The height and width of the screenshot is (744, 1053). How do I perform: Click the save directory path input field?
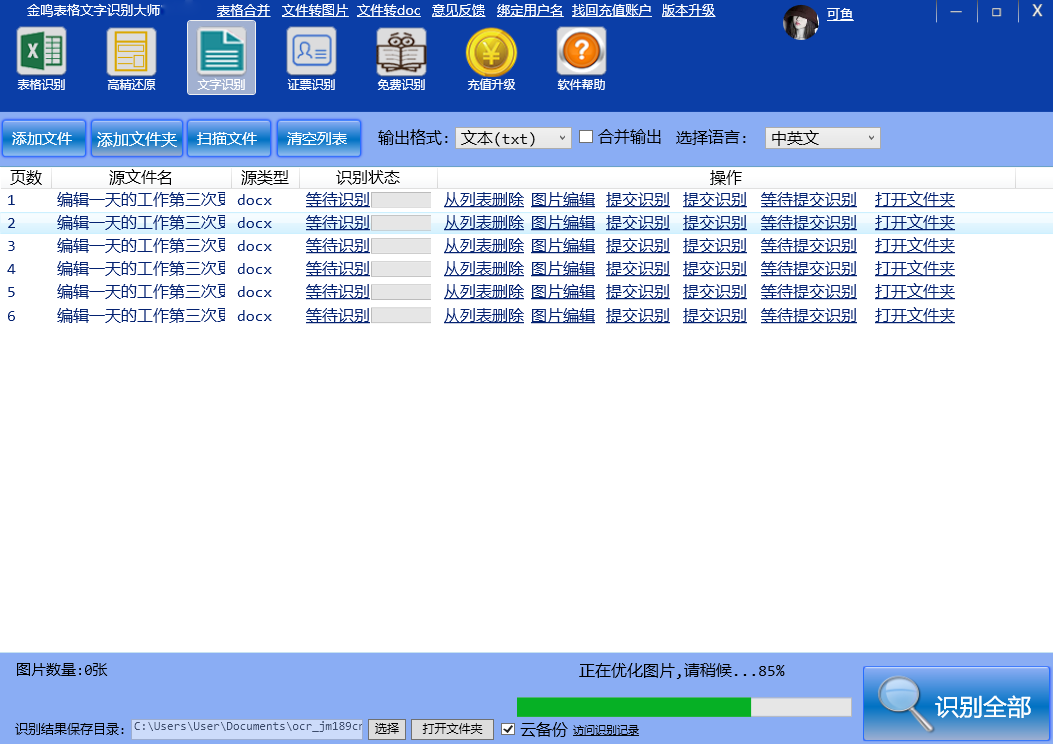tap(245, 729)
